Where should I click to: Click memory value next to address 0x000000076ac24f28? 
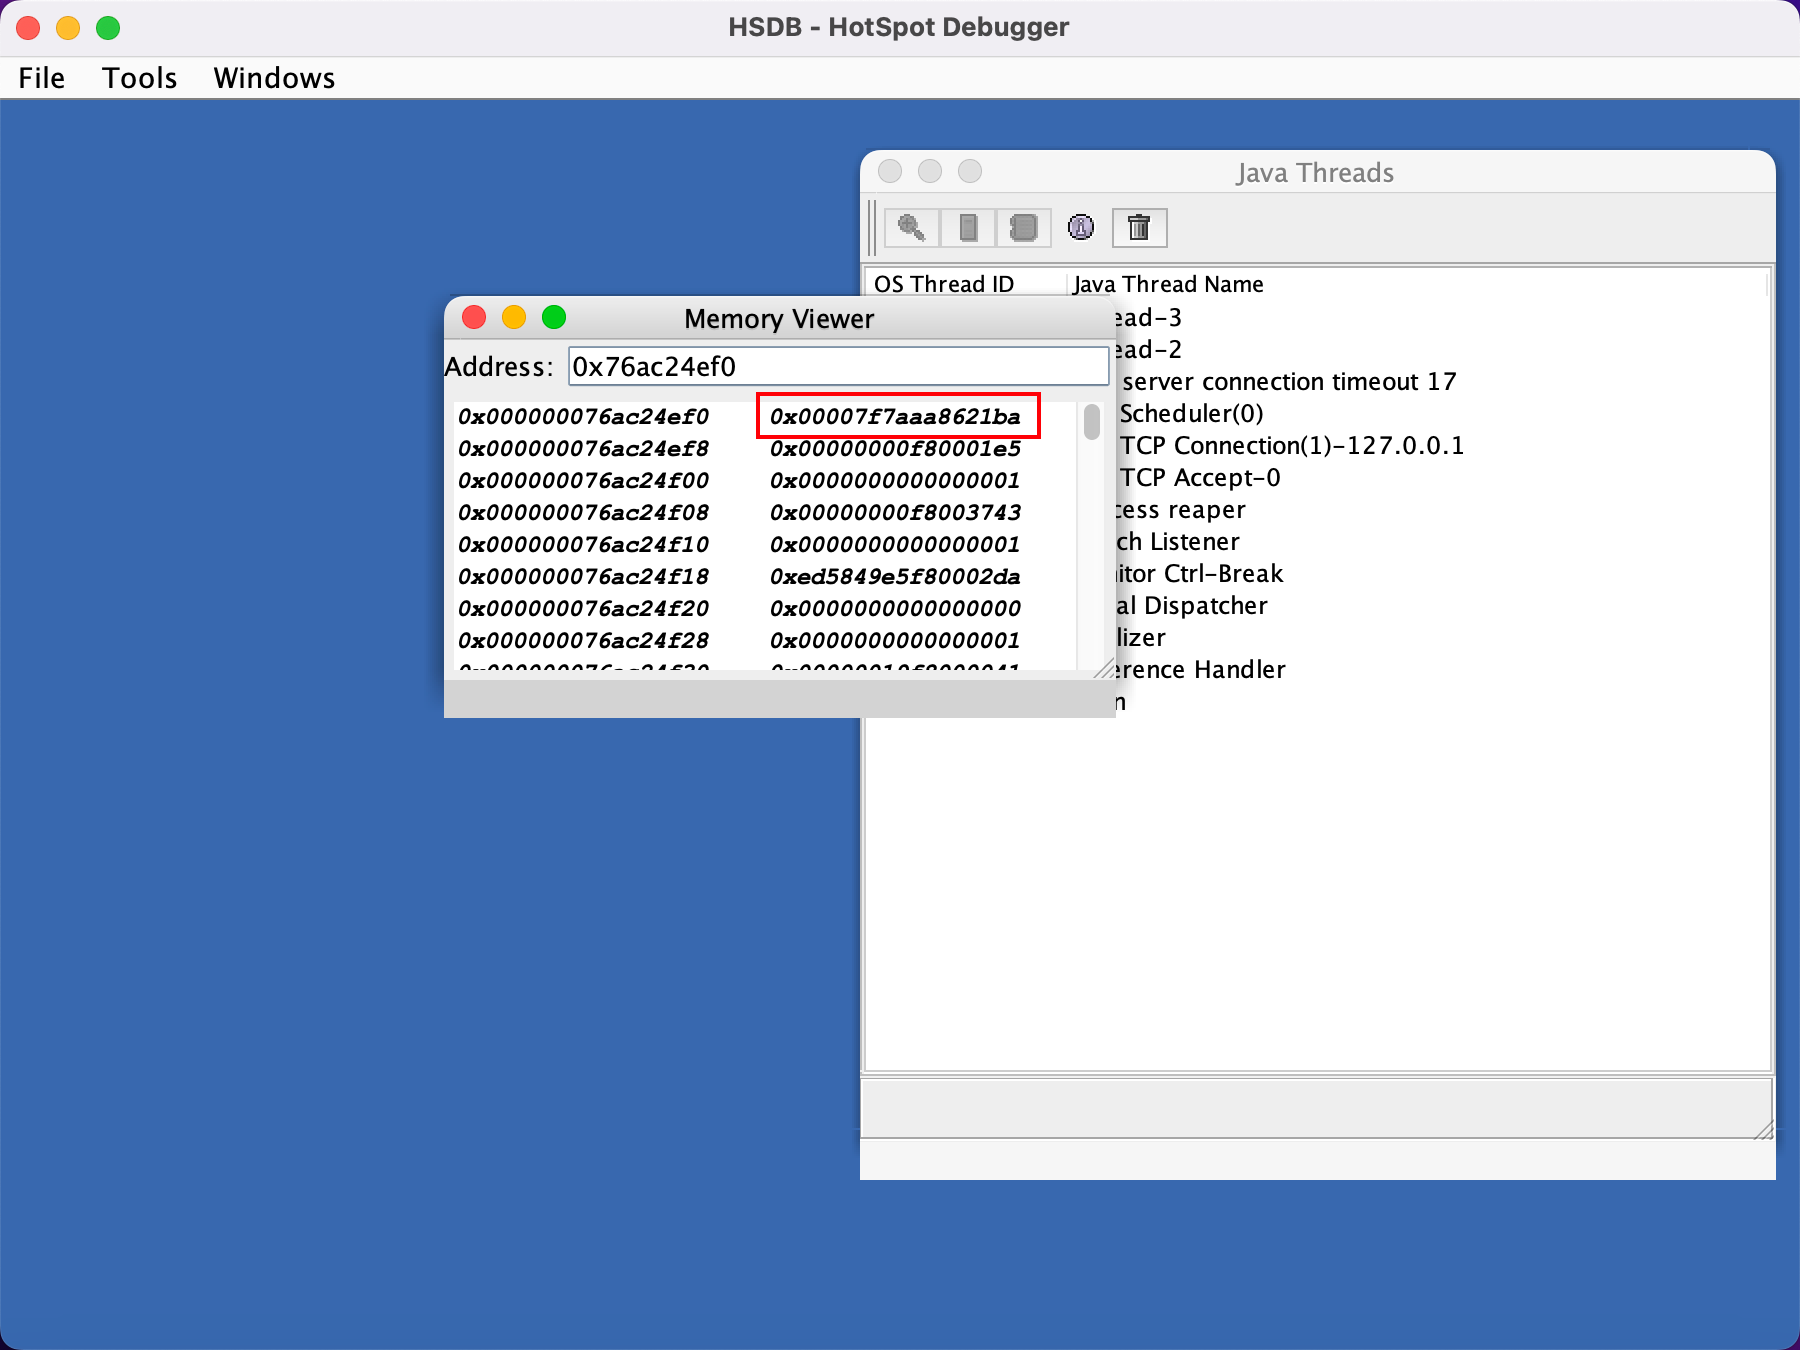pyautogui.click(x=895, y=641)
